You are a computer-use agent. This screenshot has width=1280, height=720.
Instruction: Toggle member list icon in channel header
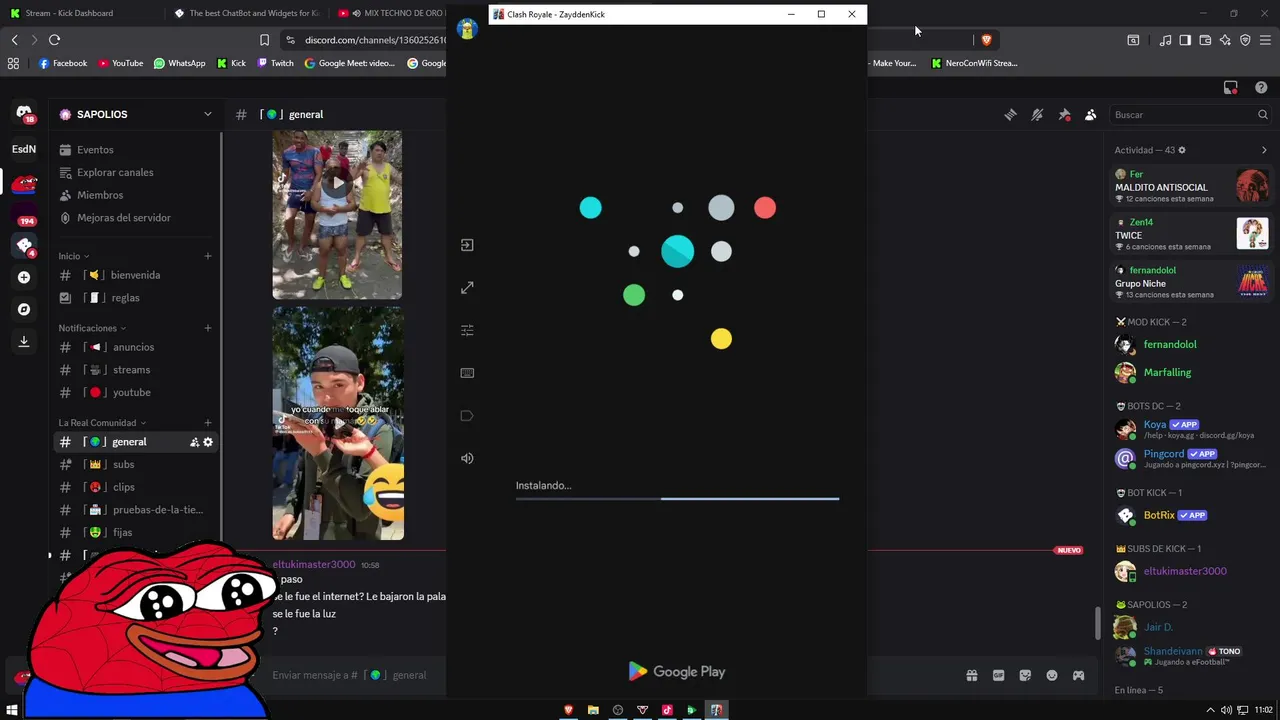coord(1091,115)
